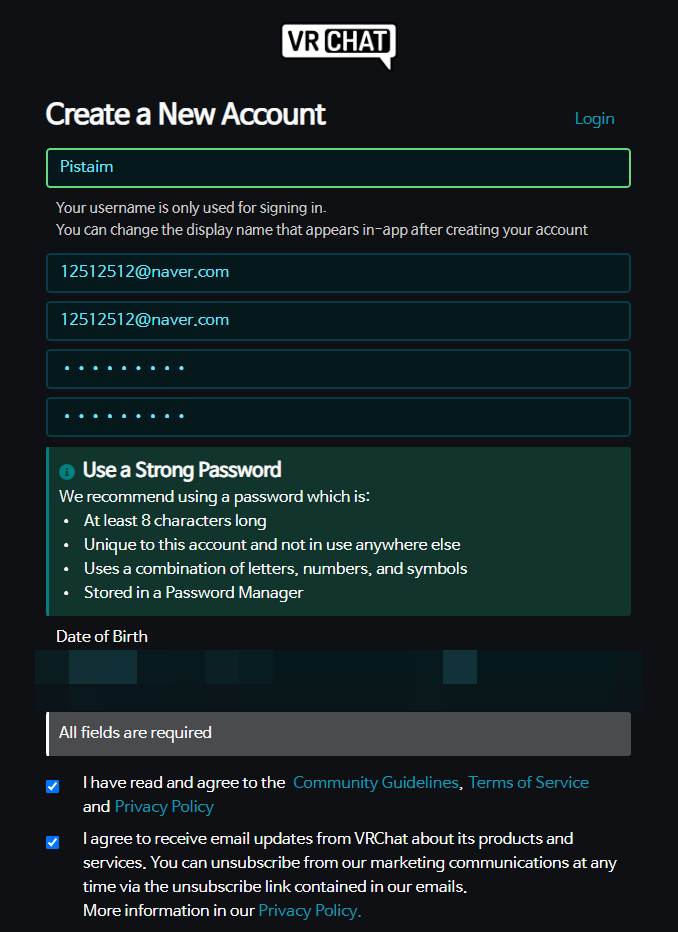Screen dimensions: 678x932
Task: Click the first email input field
Action: click(338, 273)
